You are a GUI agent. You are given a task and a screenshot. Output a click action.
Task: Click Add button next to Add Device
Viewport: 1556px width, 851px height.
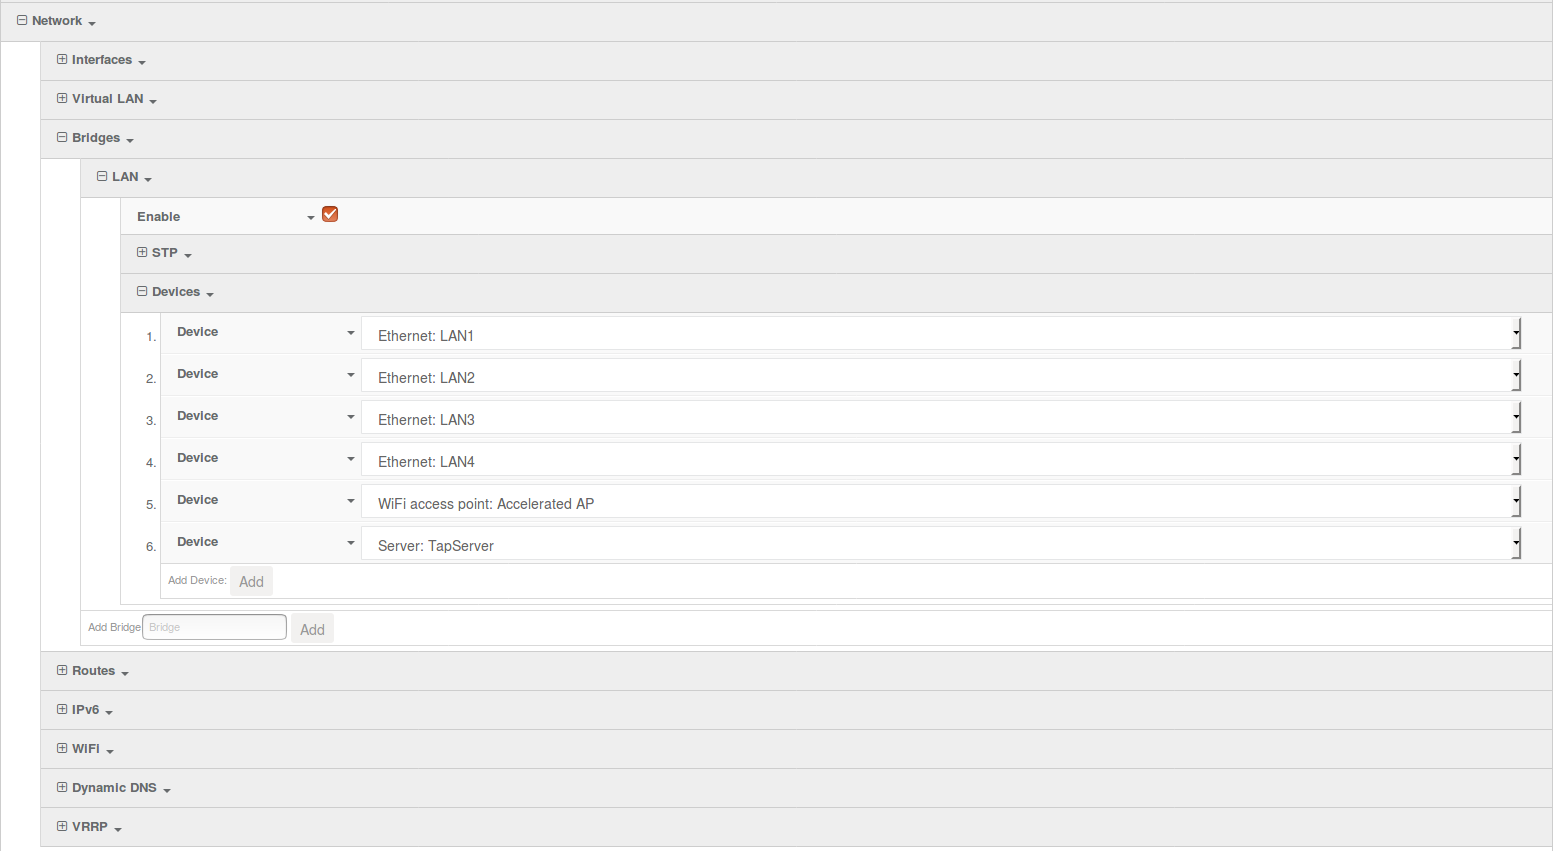(251, 581)
